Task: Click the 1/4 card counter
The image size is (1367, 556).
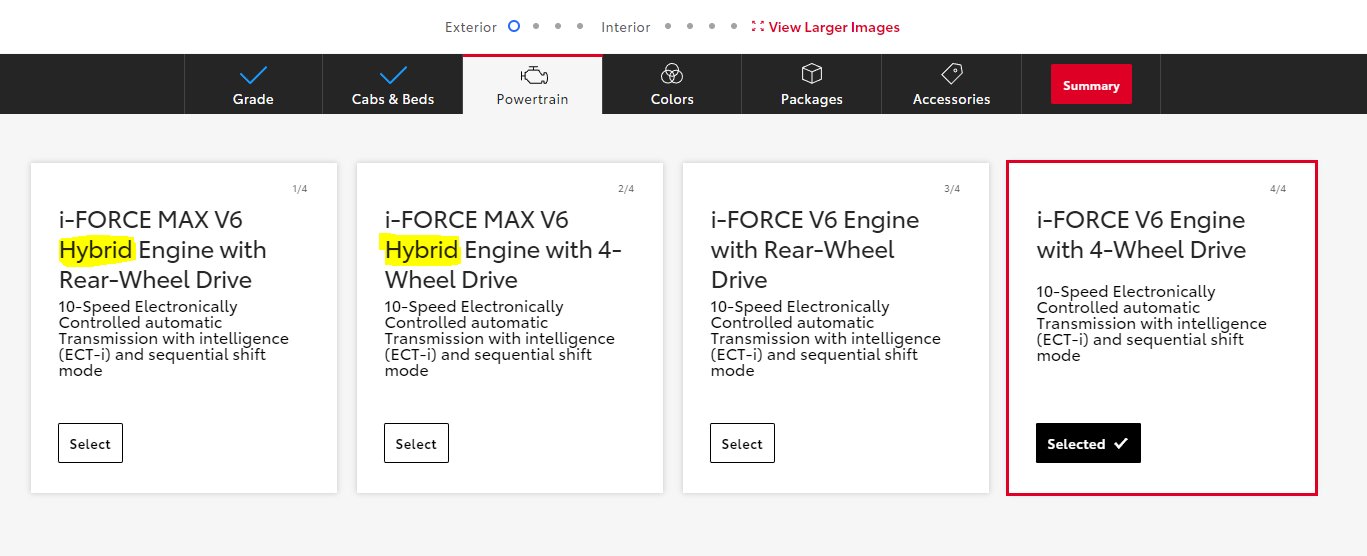Action: [300, 189]
